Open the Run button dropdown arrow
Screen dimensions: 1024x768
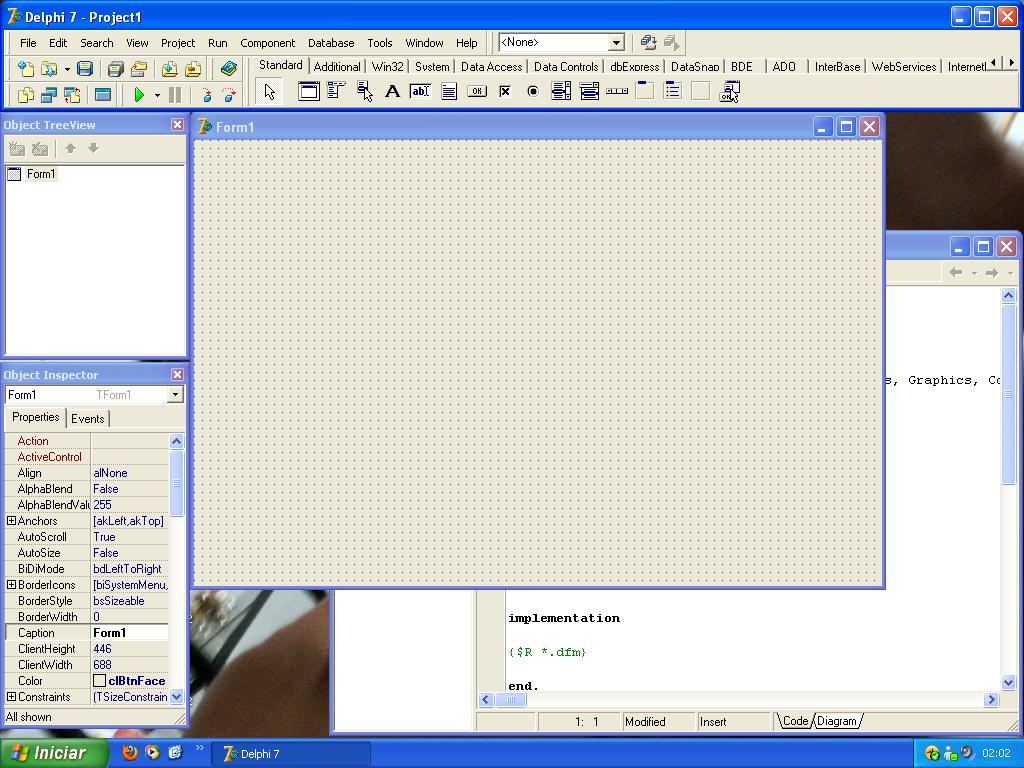pyautogui.click(x=157, y=95)
